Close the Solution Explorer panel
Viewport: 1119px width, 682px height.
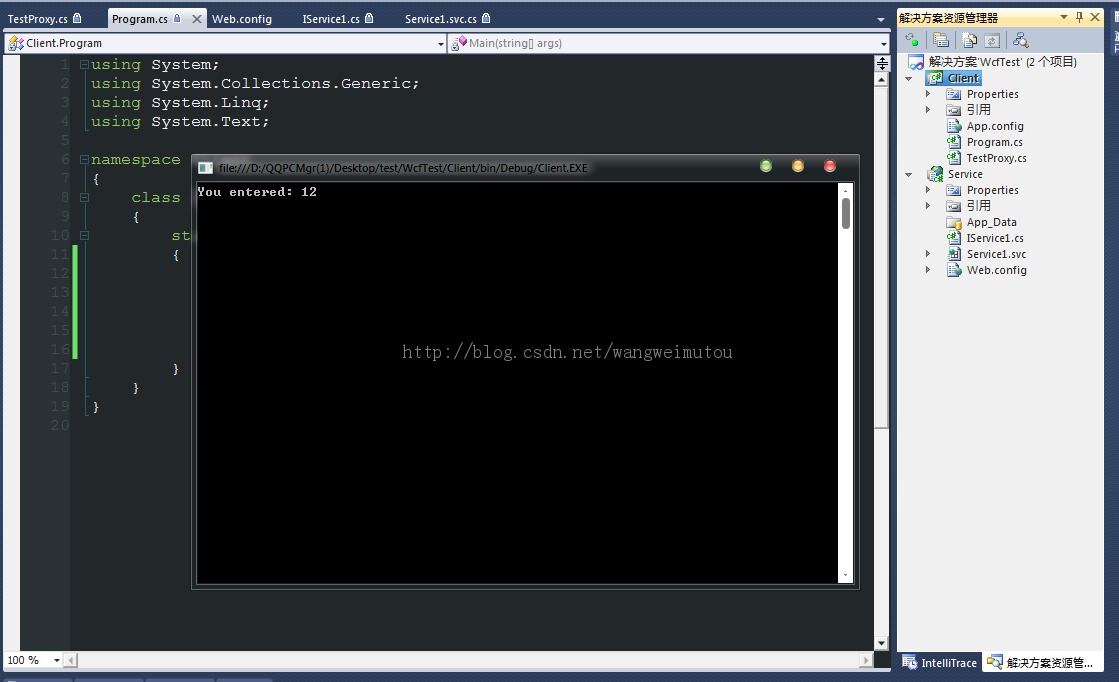pos(1095,17)
